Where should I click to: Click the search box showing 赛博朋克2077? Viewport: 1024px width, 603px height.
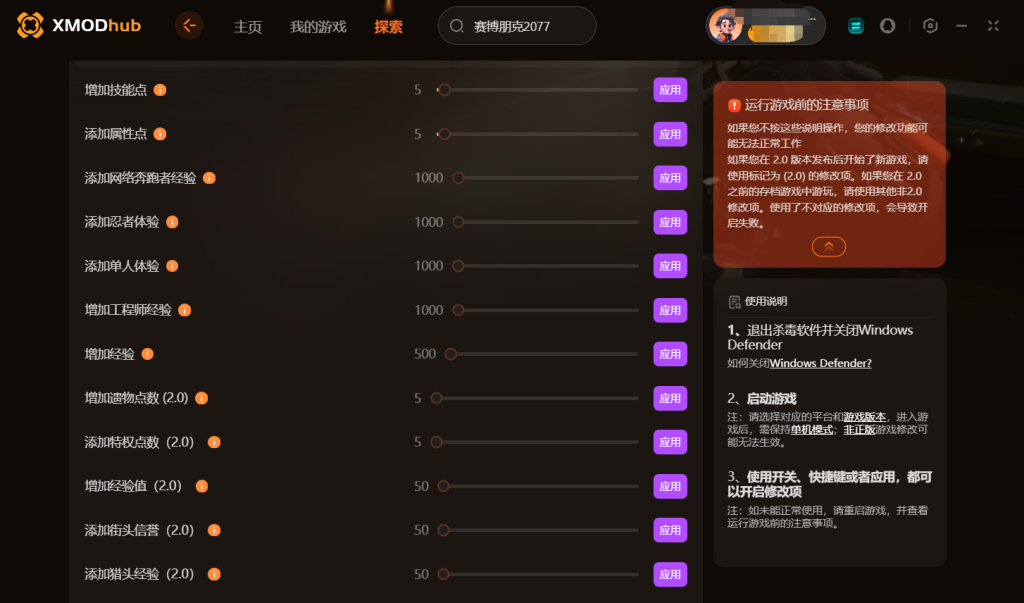517,26
